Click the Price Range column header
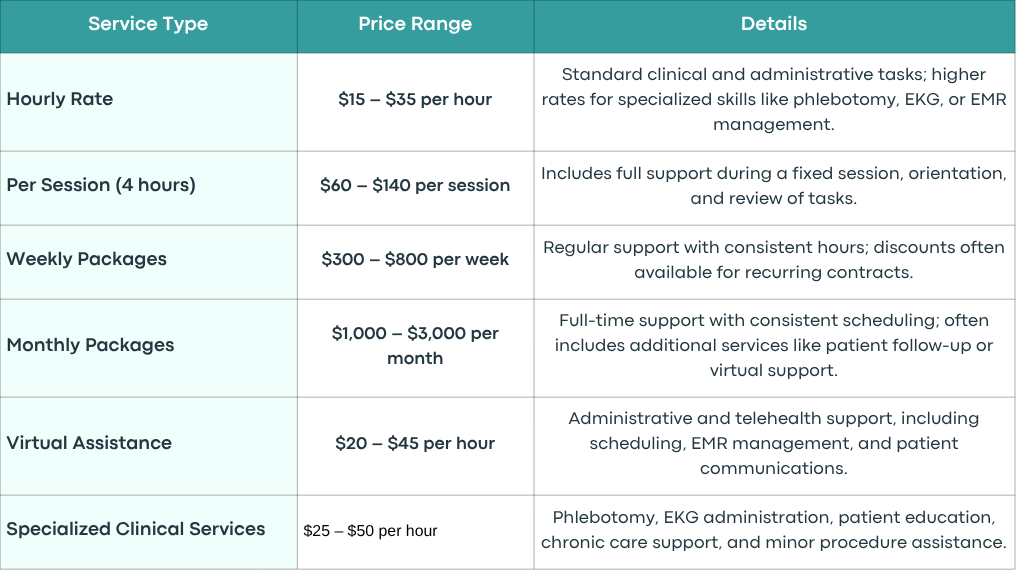The image size is (1016, 570). 415,24
